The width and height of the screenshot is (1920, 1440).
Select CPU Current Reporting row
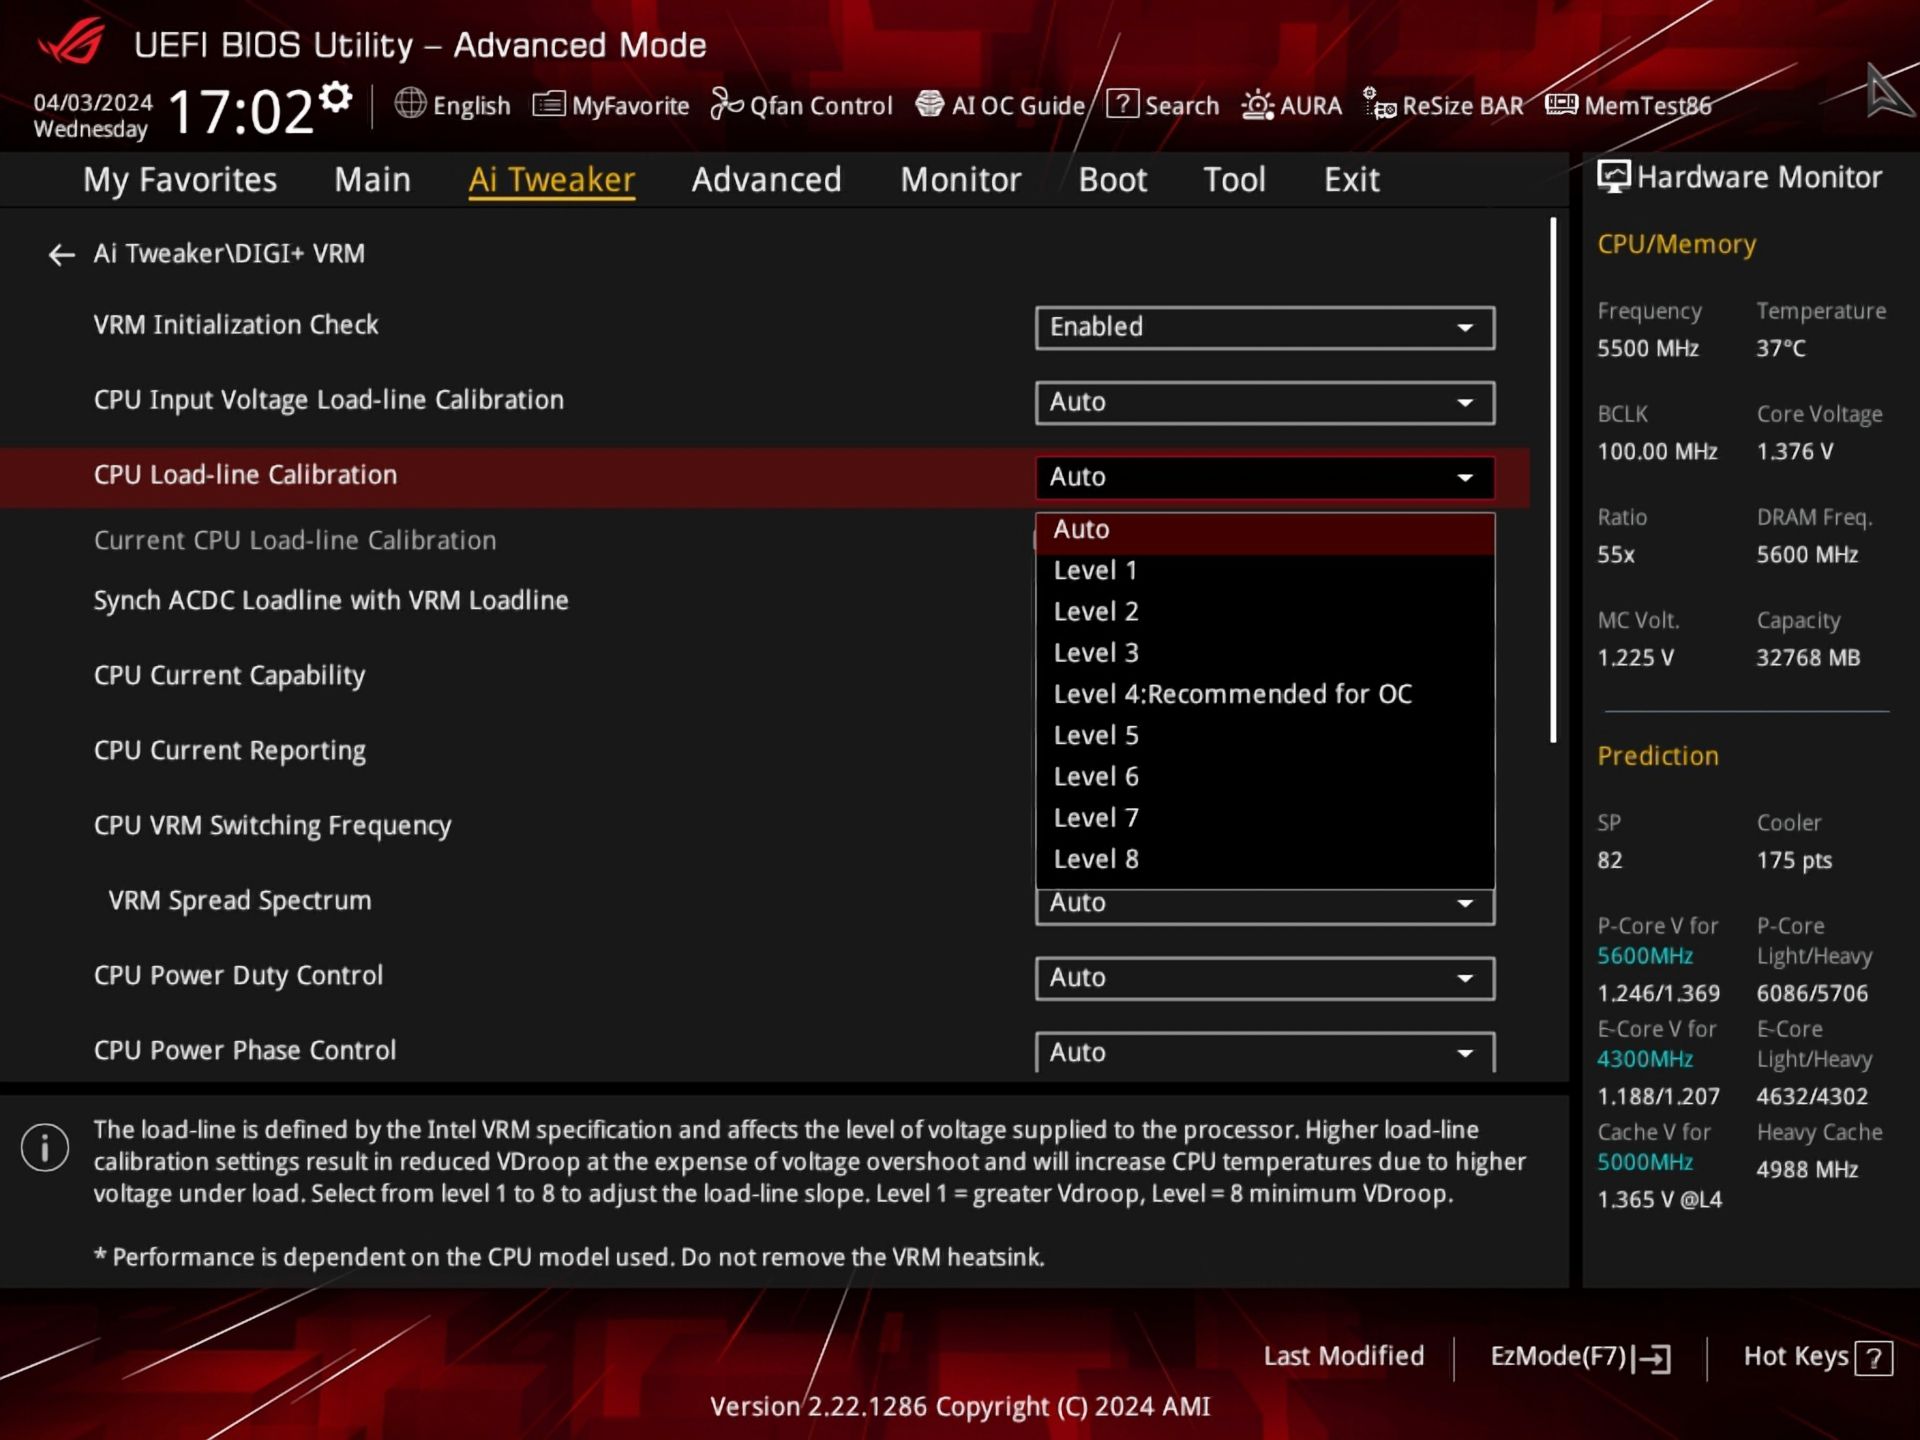(229, 751)
